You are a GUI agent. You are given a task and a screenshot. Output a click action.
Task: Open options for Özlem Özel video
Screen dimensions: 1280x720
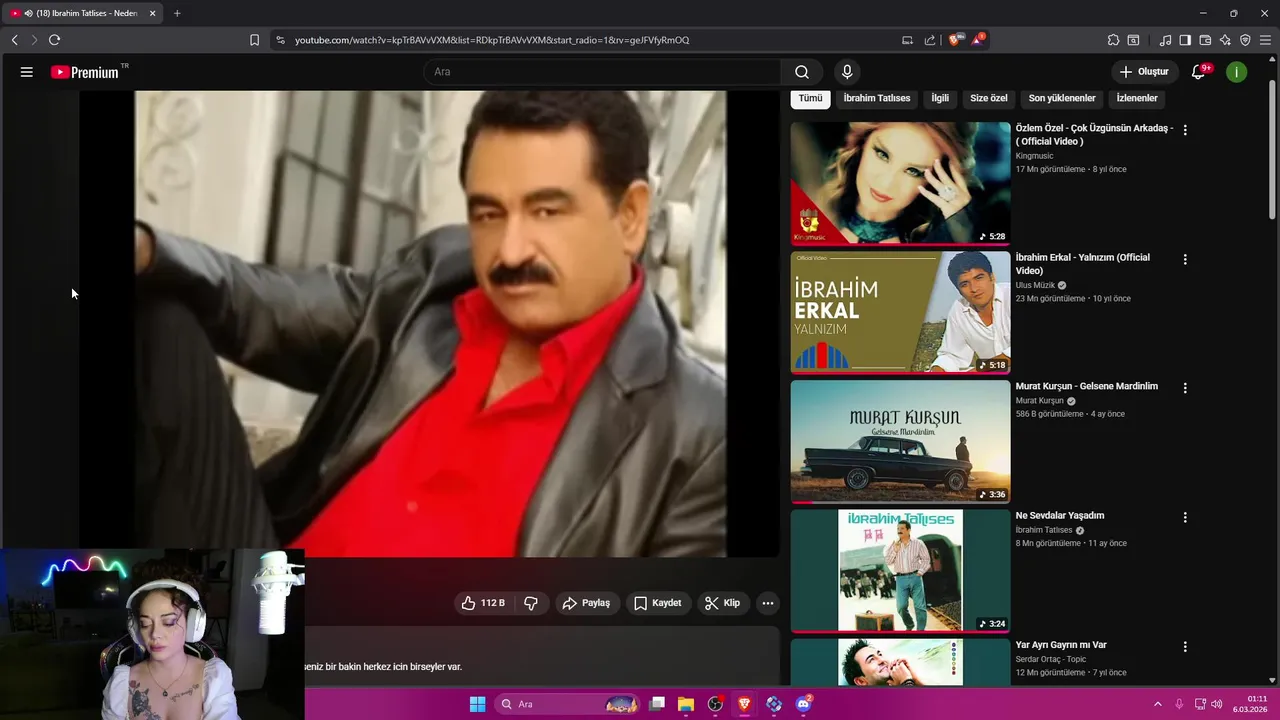pyautogui.click(x=1185, y=130)
